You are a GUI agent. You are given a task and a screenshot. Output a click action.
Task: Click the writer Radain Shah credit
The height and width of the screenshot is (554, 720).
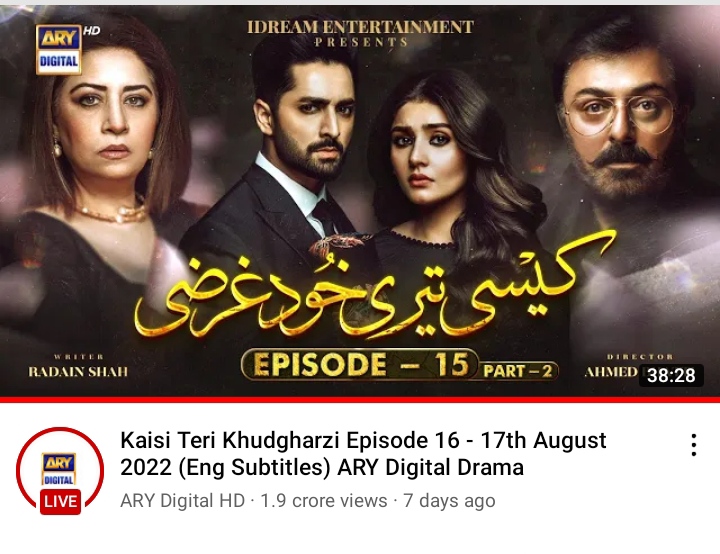tap(78, 366)
